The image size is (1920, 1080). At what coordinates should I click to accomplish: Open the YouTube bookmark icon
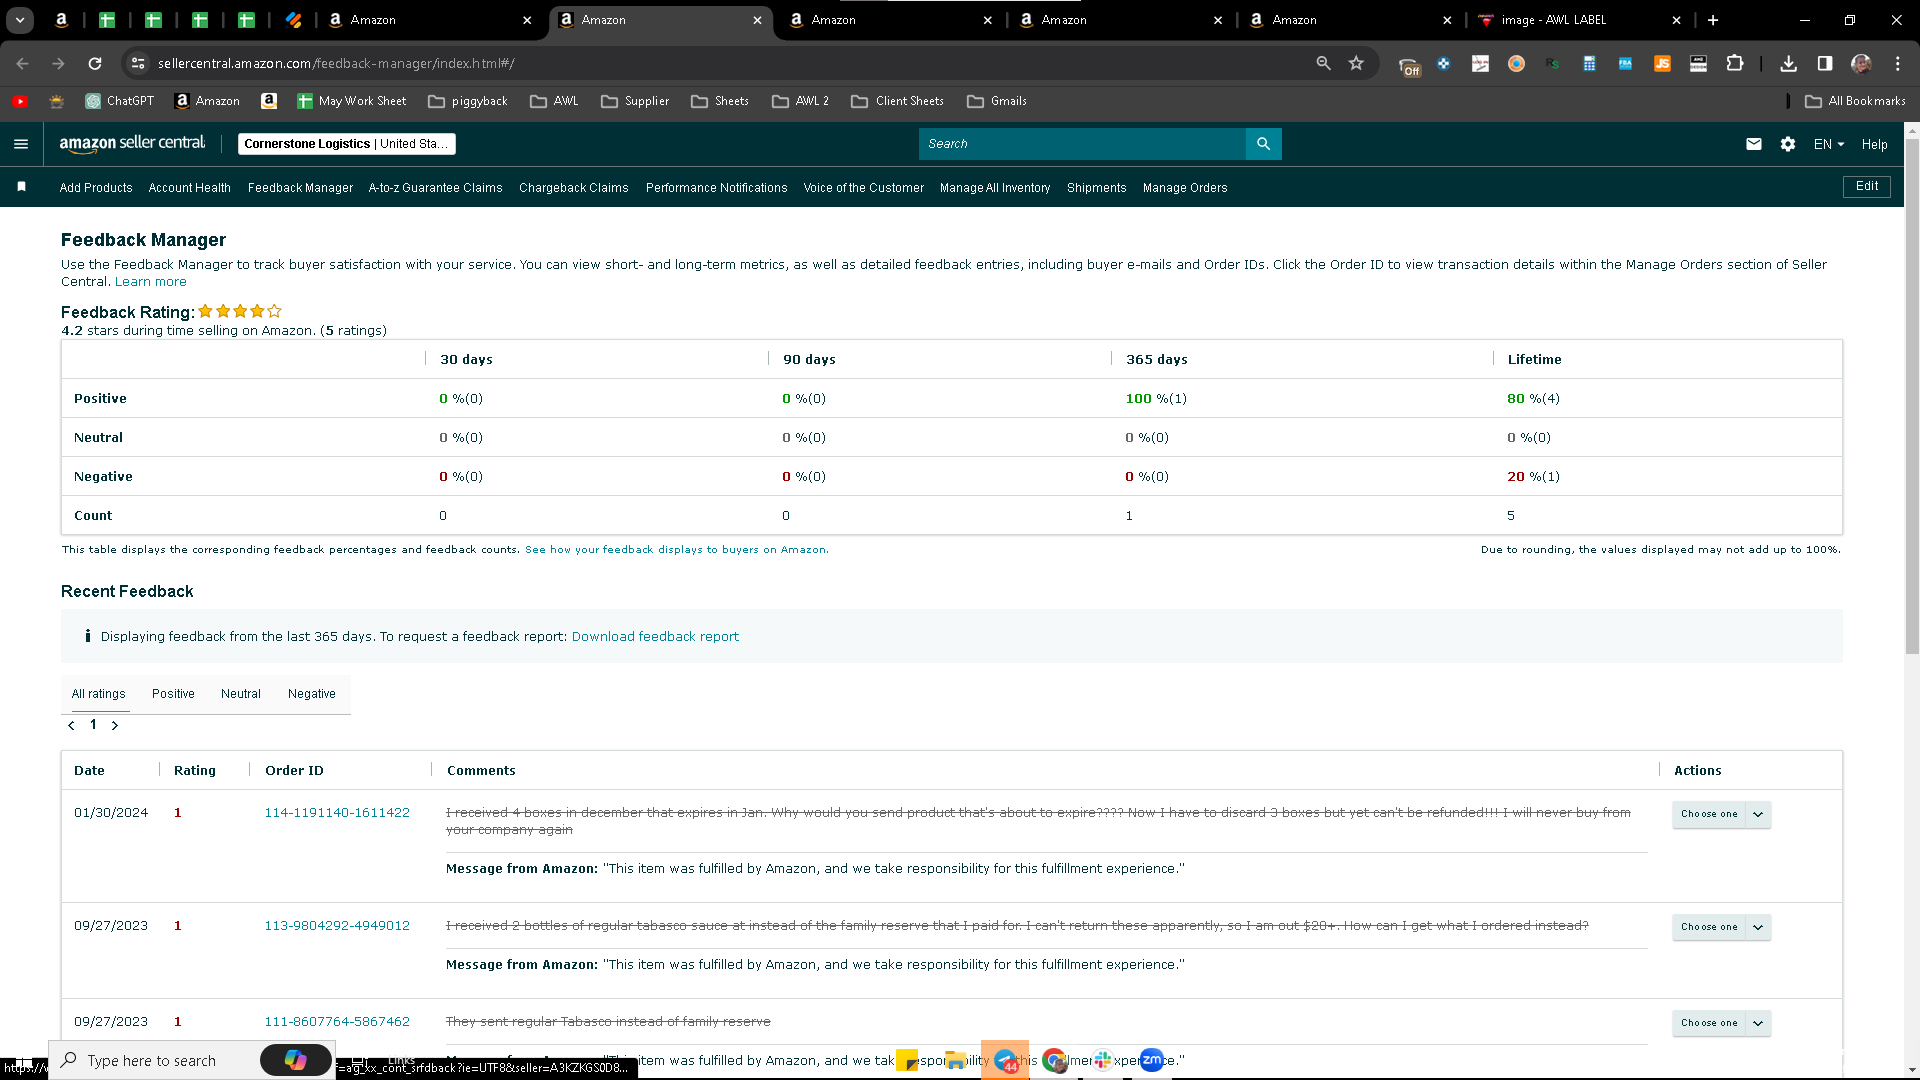tap(20, 101)
